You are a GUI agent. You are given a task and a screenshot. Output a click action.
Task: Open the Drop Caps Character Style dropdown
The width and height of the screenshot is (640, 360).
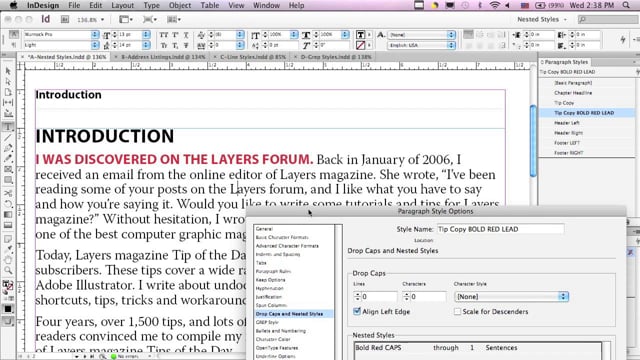click(511, 297)
